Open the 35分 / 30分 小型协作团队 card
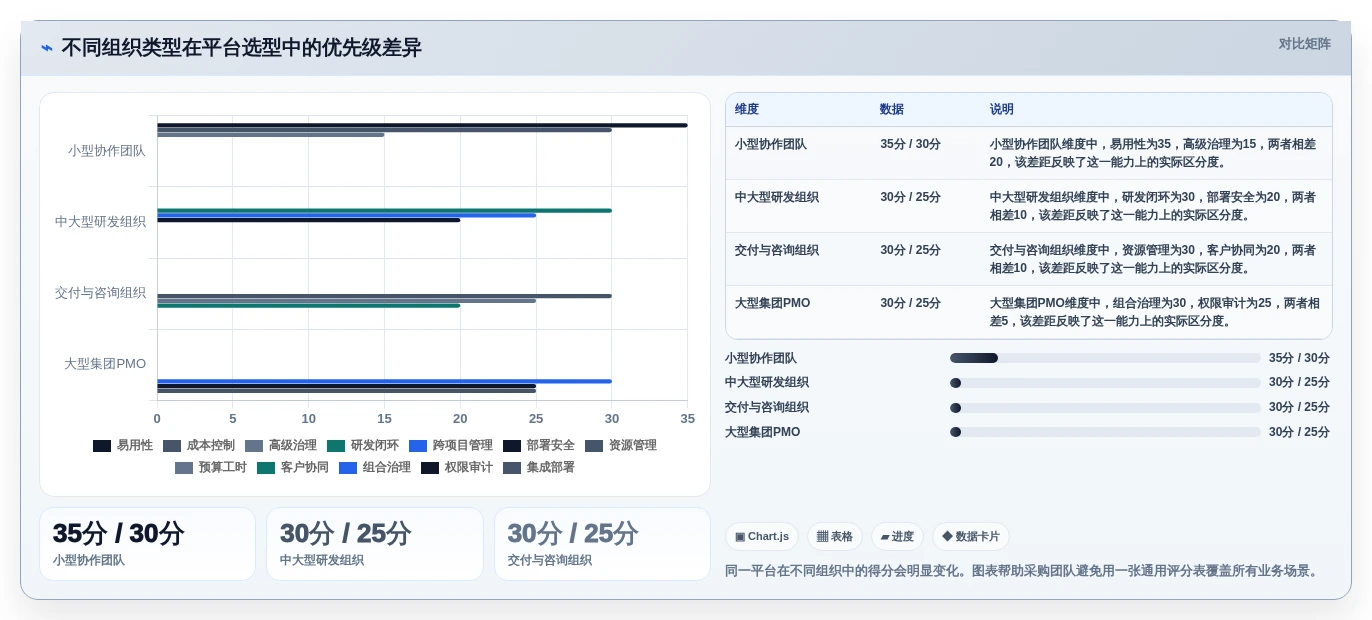This screenshot has height=620, width=1372. click(x=148, y=544)
